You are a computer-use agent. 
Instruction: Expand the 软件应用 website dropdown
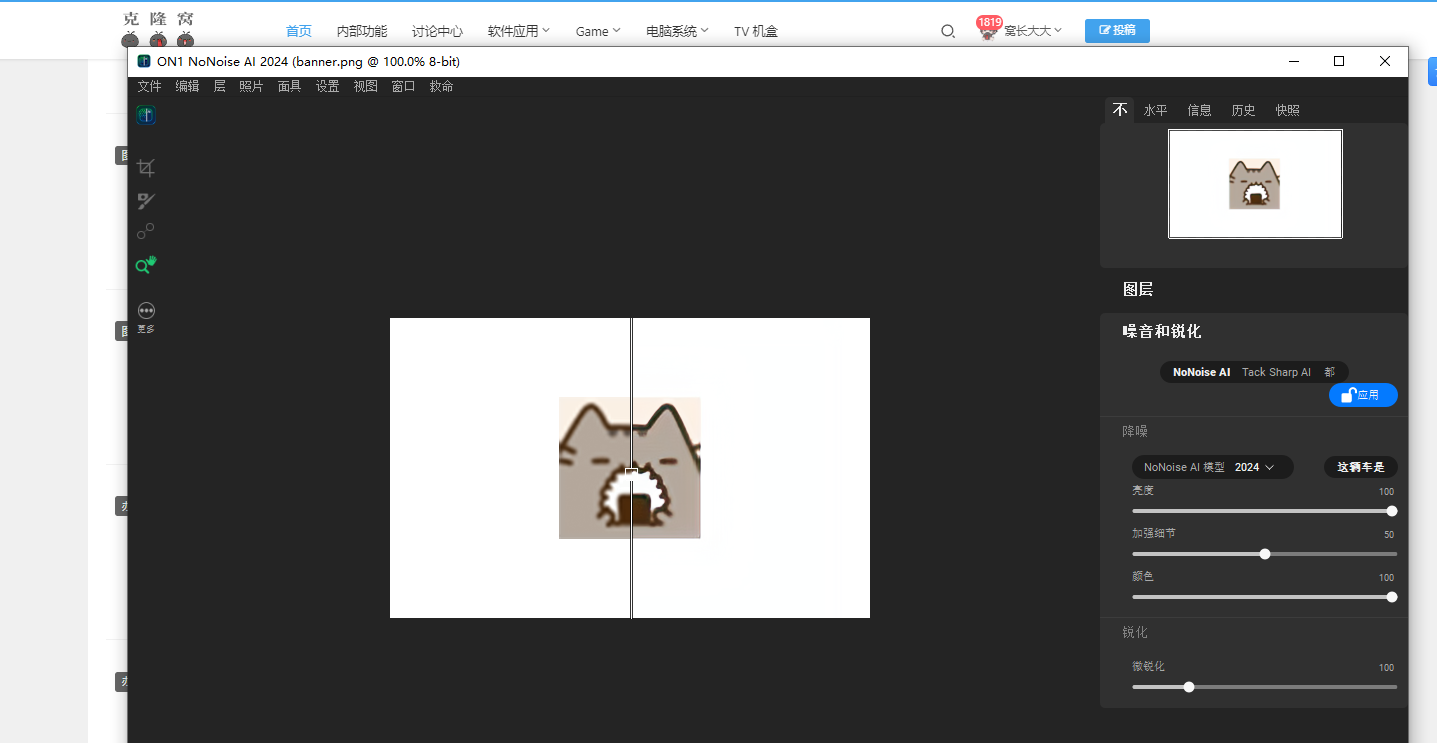518,31
